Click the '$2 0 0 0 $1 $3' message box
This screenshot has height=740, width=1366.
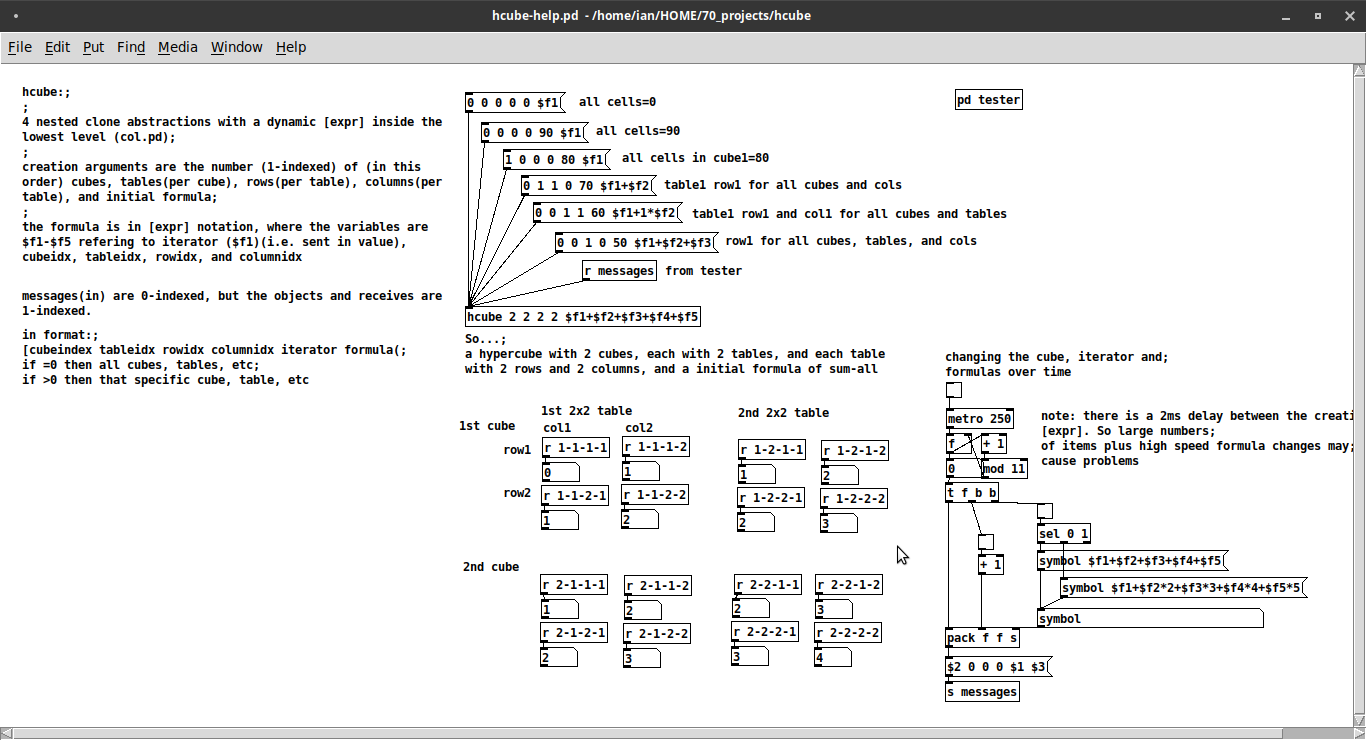pyautogui.click(x=998, y=667)
